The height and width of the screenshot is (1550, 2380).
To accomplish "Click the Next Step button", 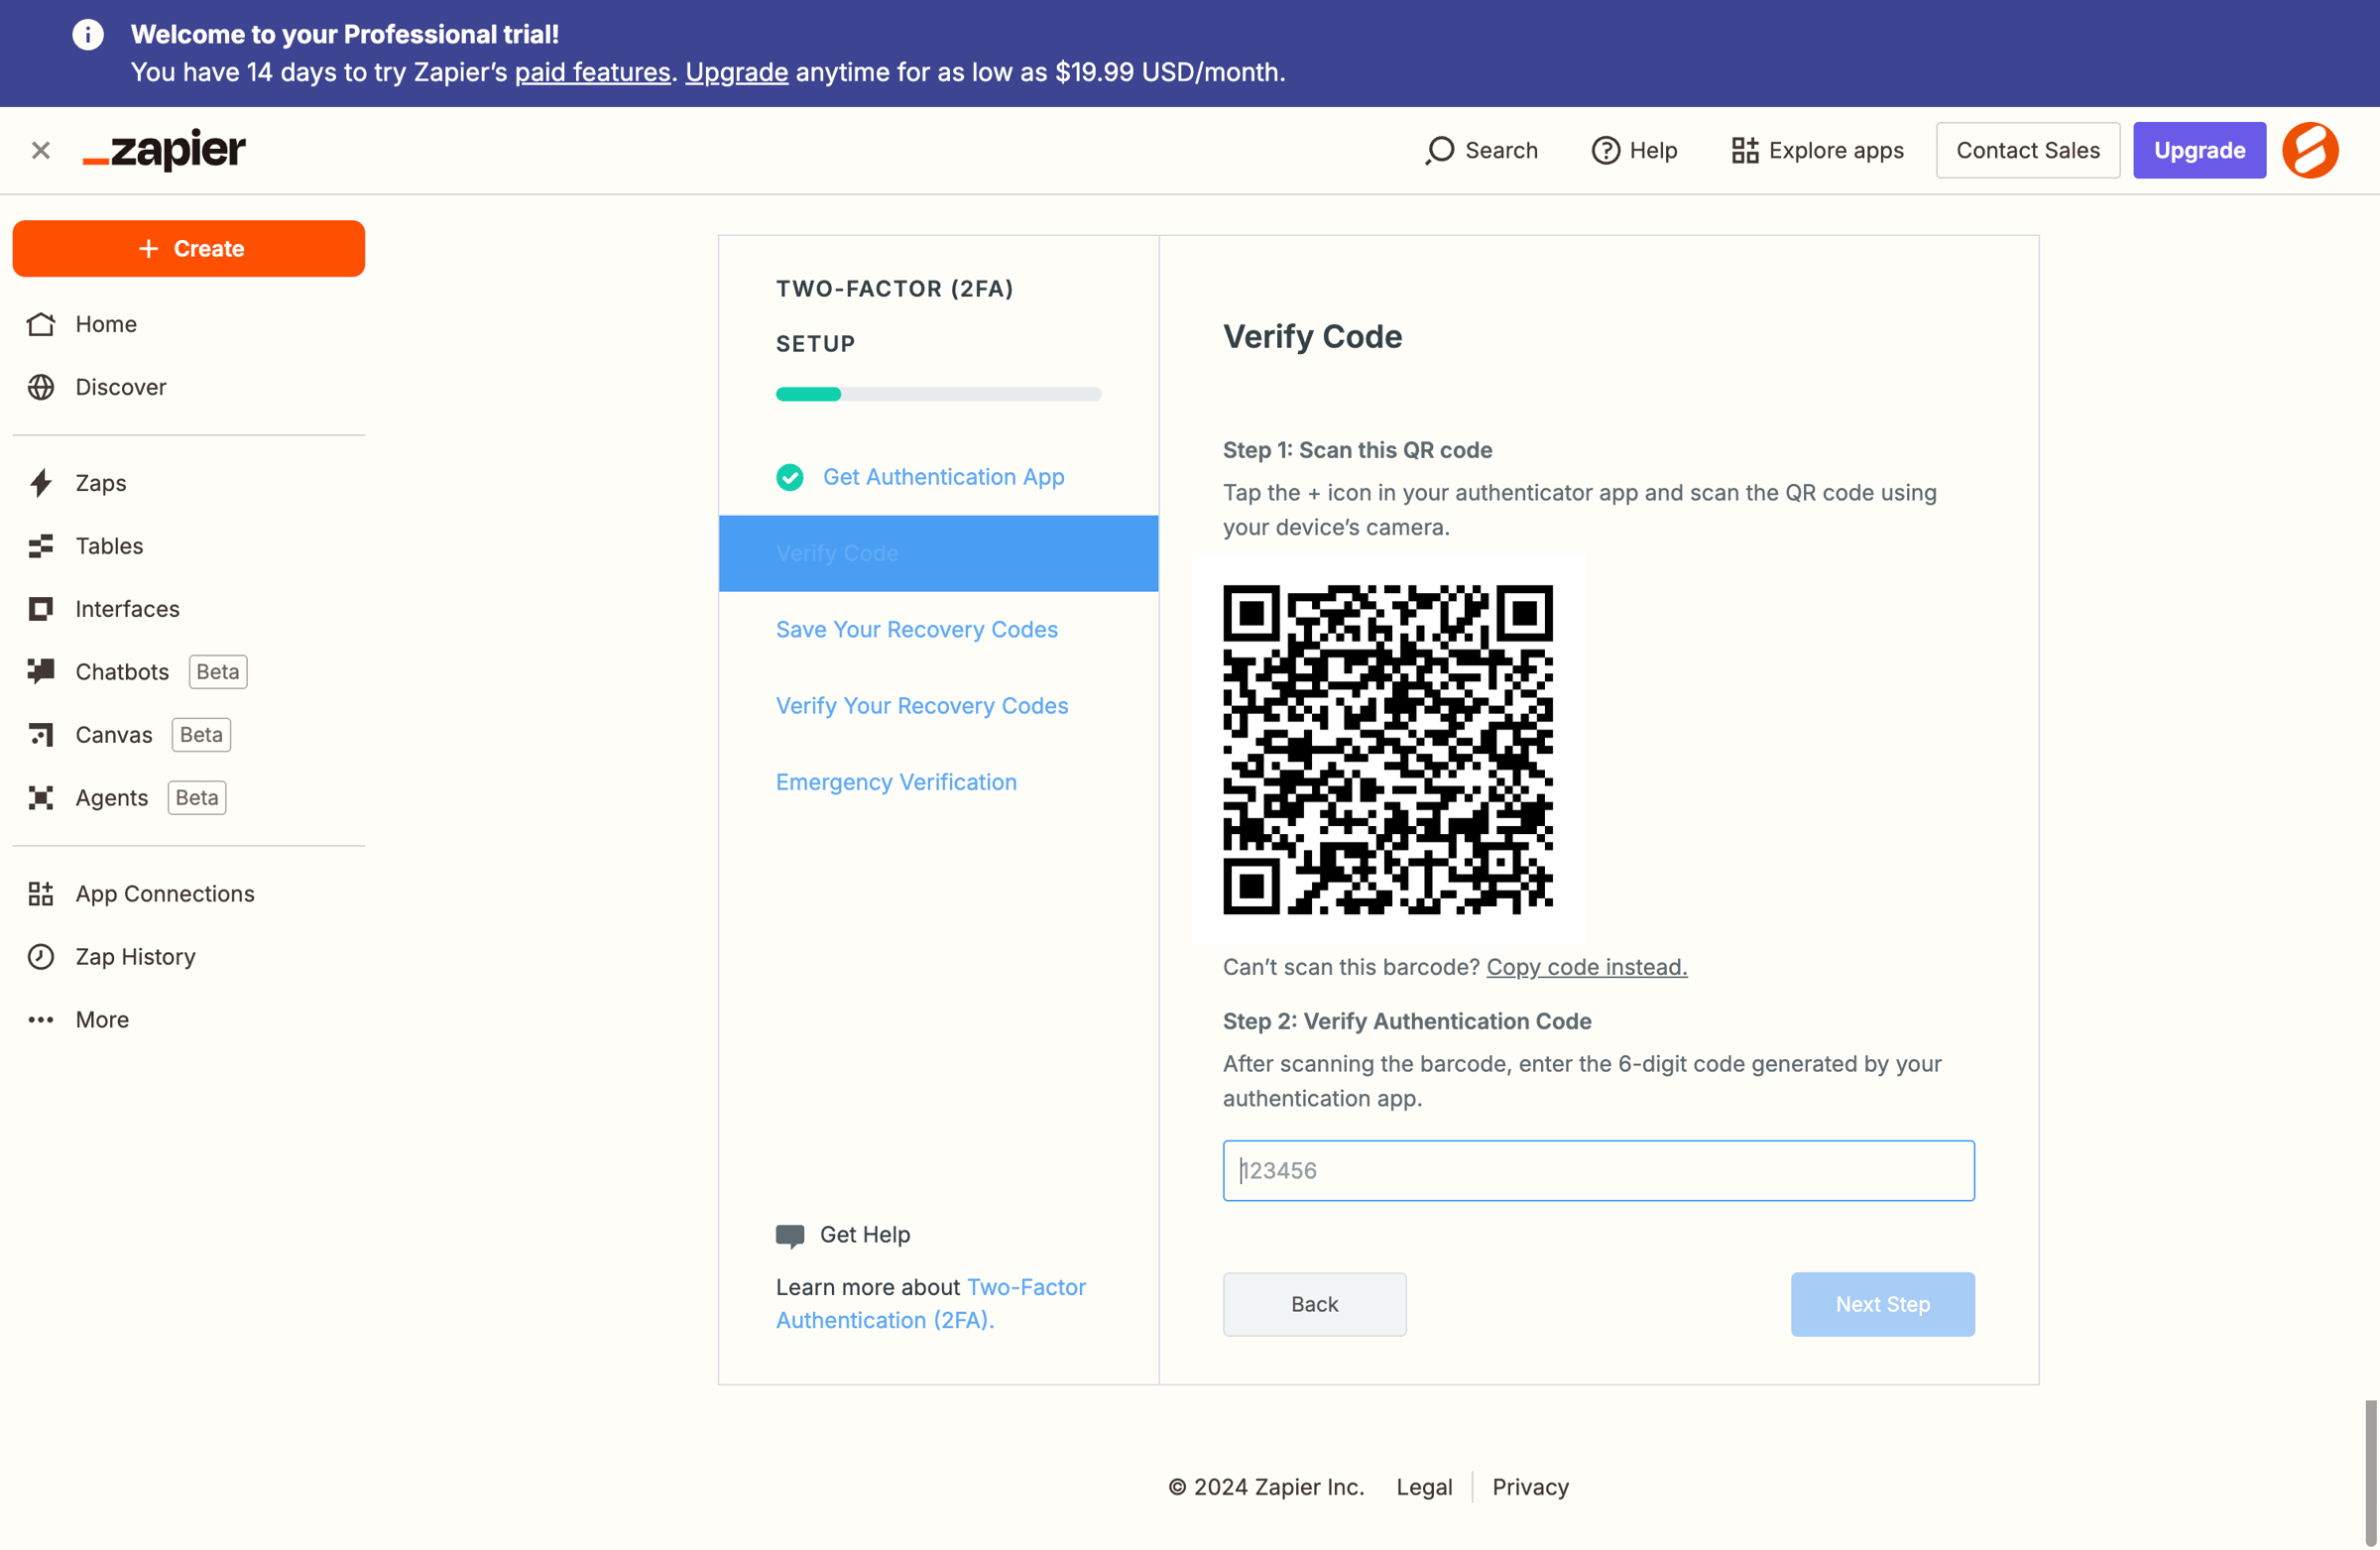I will click(1882, 1305).
